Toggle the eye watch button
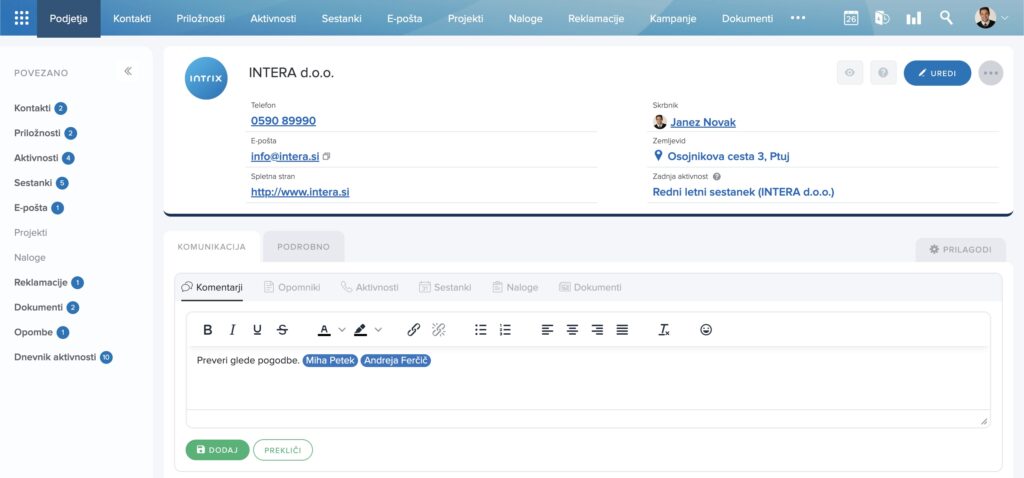The width and height of the screenshot is (1024, 478). [x=850, y=73]
